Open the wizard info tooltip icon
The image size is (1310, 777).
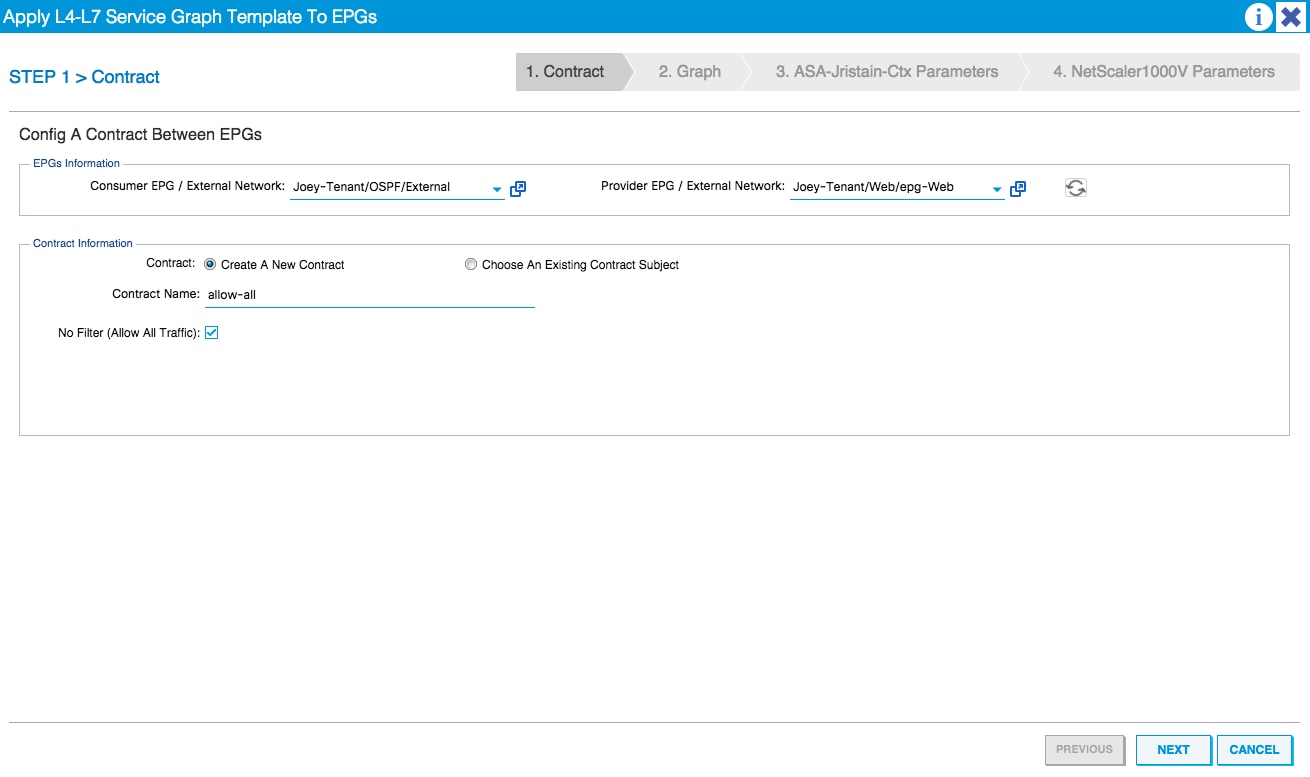pyautogui.click(x=1257, y=16)
